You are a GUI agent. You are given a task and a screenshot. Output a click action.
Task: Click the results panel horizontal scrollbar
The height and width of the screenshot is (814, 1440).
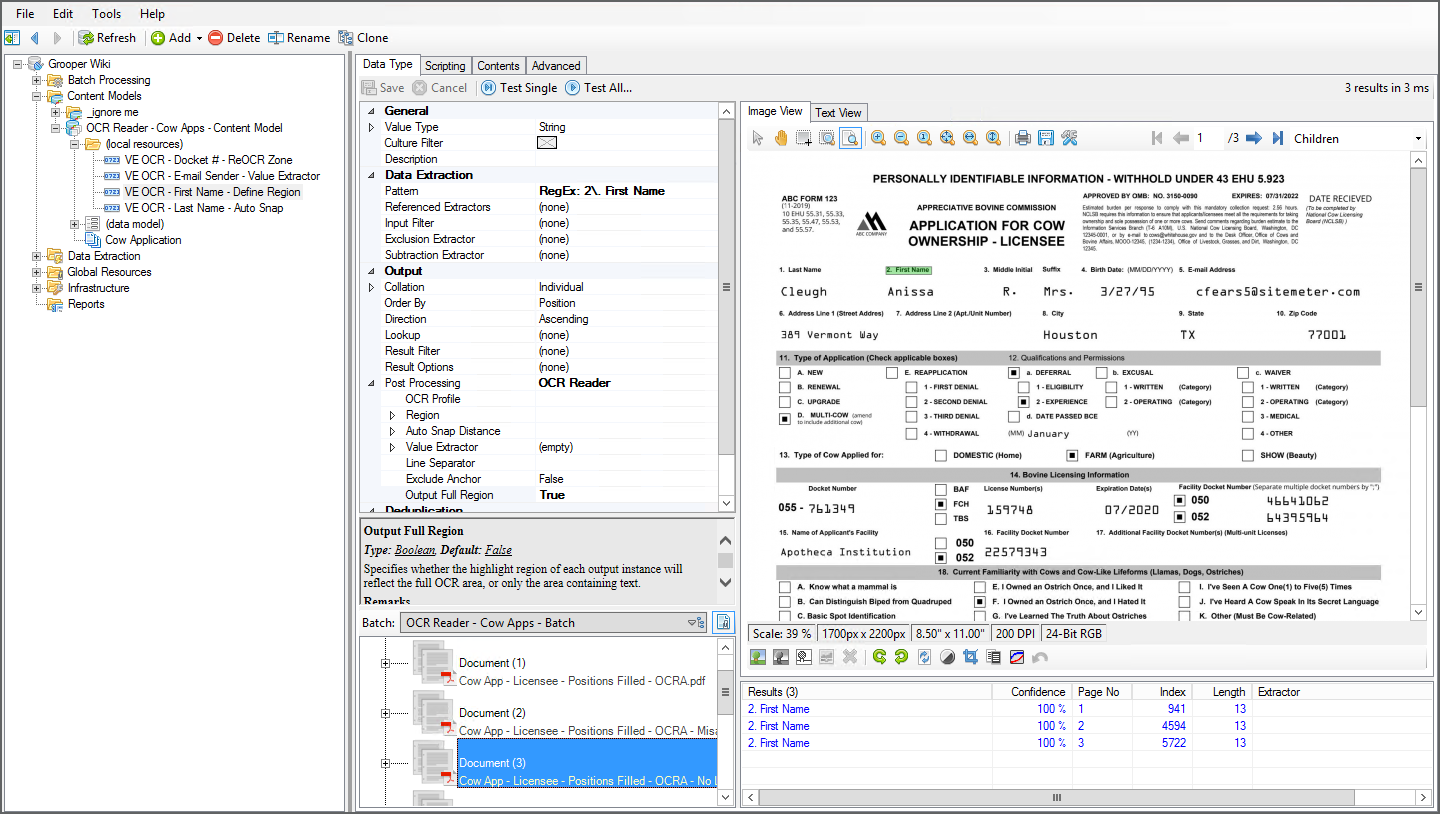click(x=1058, y=797)
